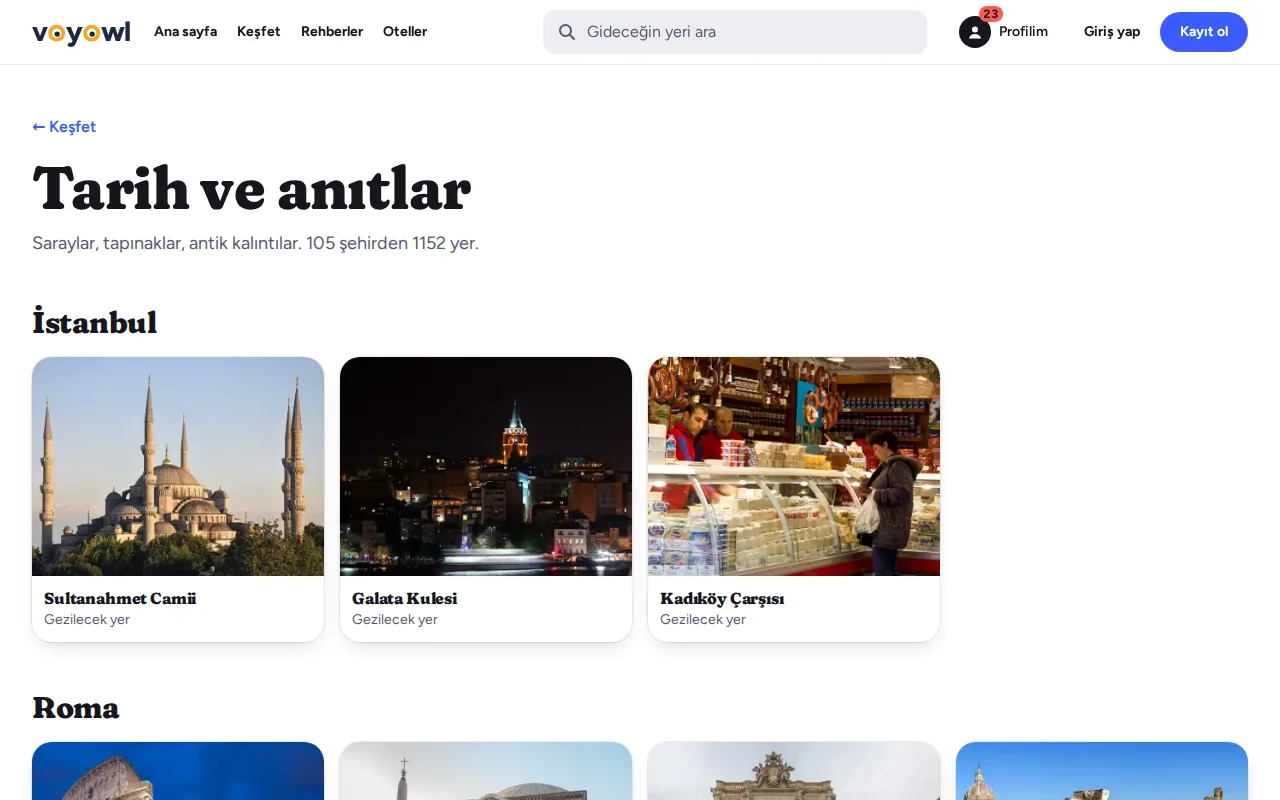This screenshot has height=800, width=1280.
Task: Click the İstanbul section heading
Action: 95,323
